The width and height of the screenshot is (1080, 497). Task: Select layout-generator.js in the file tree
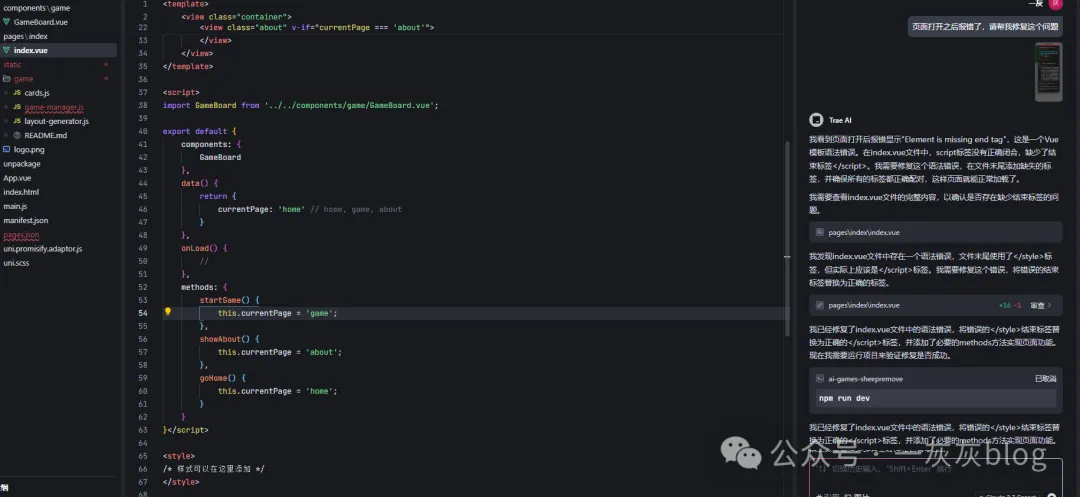pos(56,121)
